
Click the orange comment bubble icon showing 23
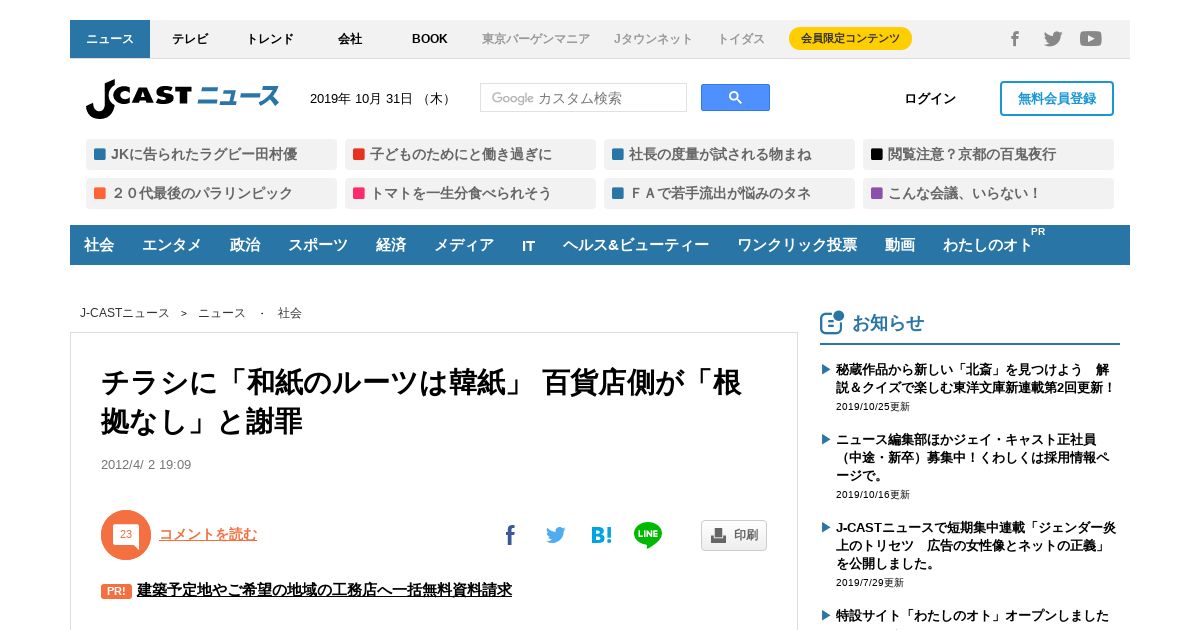126,535
